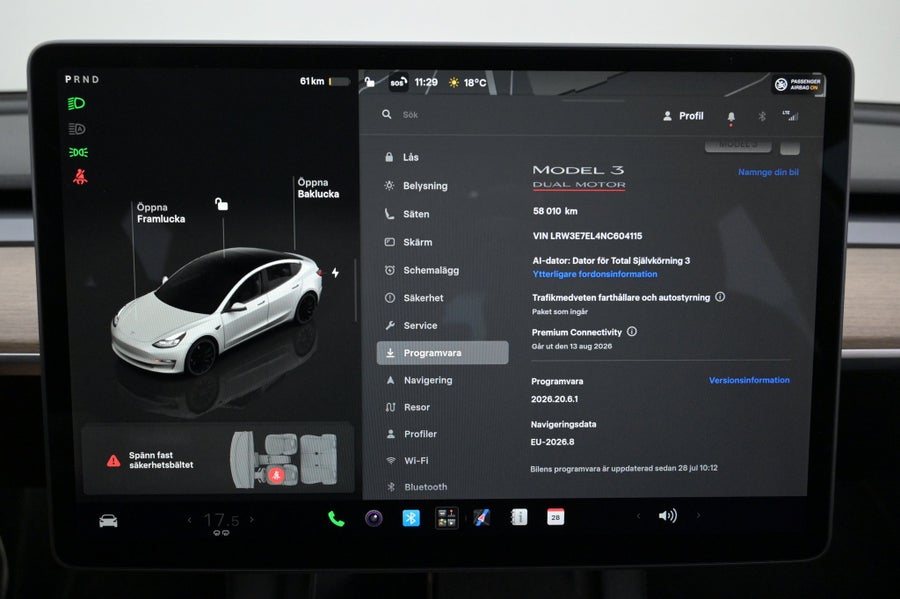This screenshot has height=599, width=900.
Task: Tap the auto high beam indicator icon
Action: [77, 129]
